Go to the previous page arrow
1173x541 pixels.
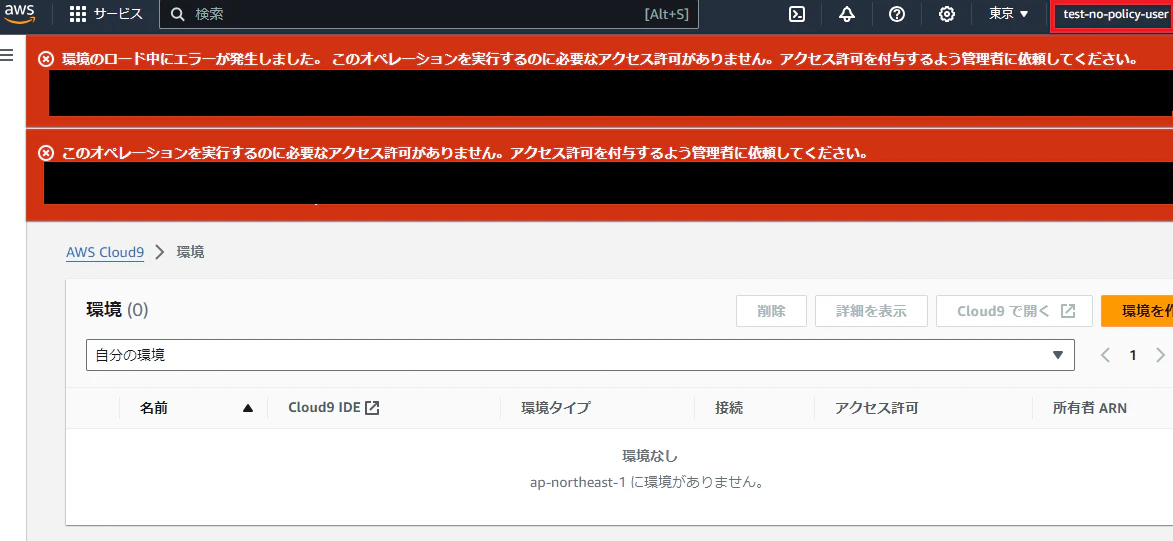point(1106,355)
